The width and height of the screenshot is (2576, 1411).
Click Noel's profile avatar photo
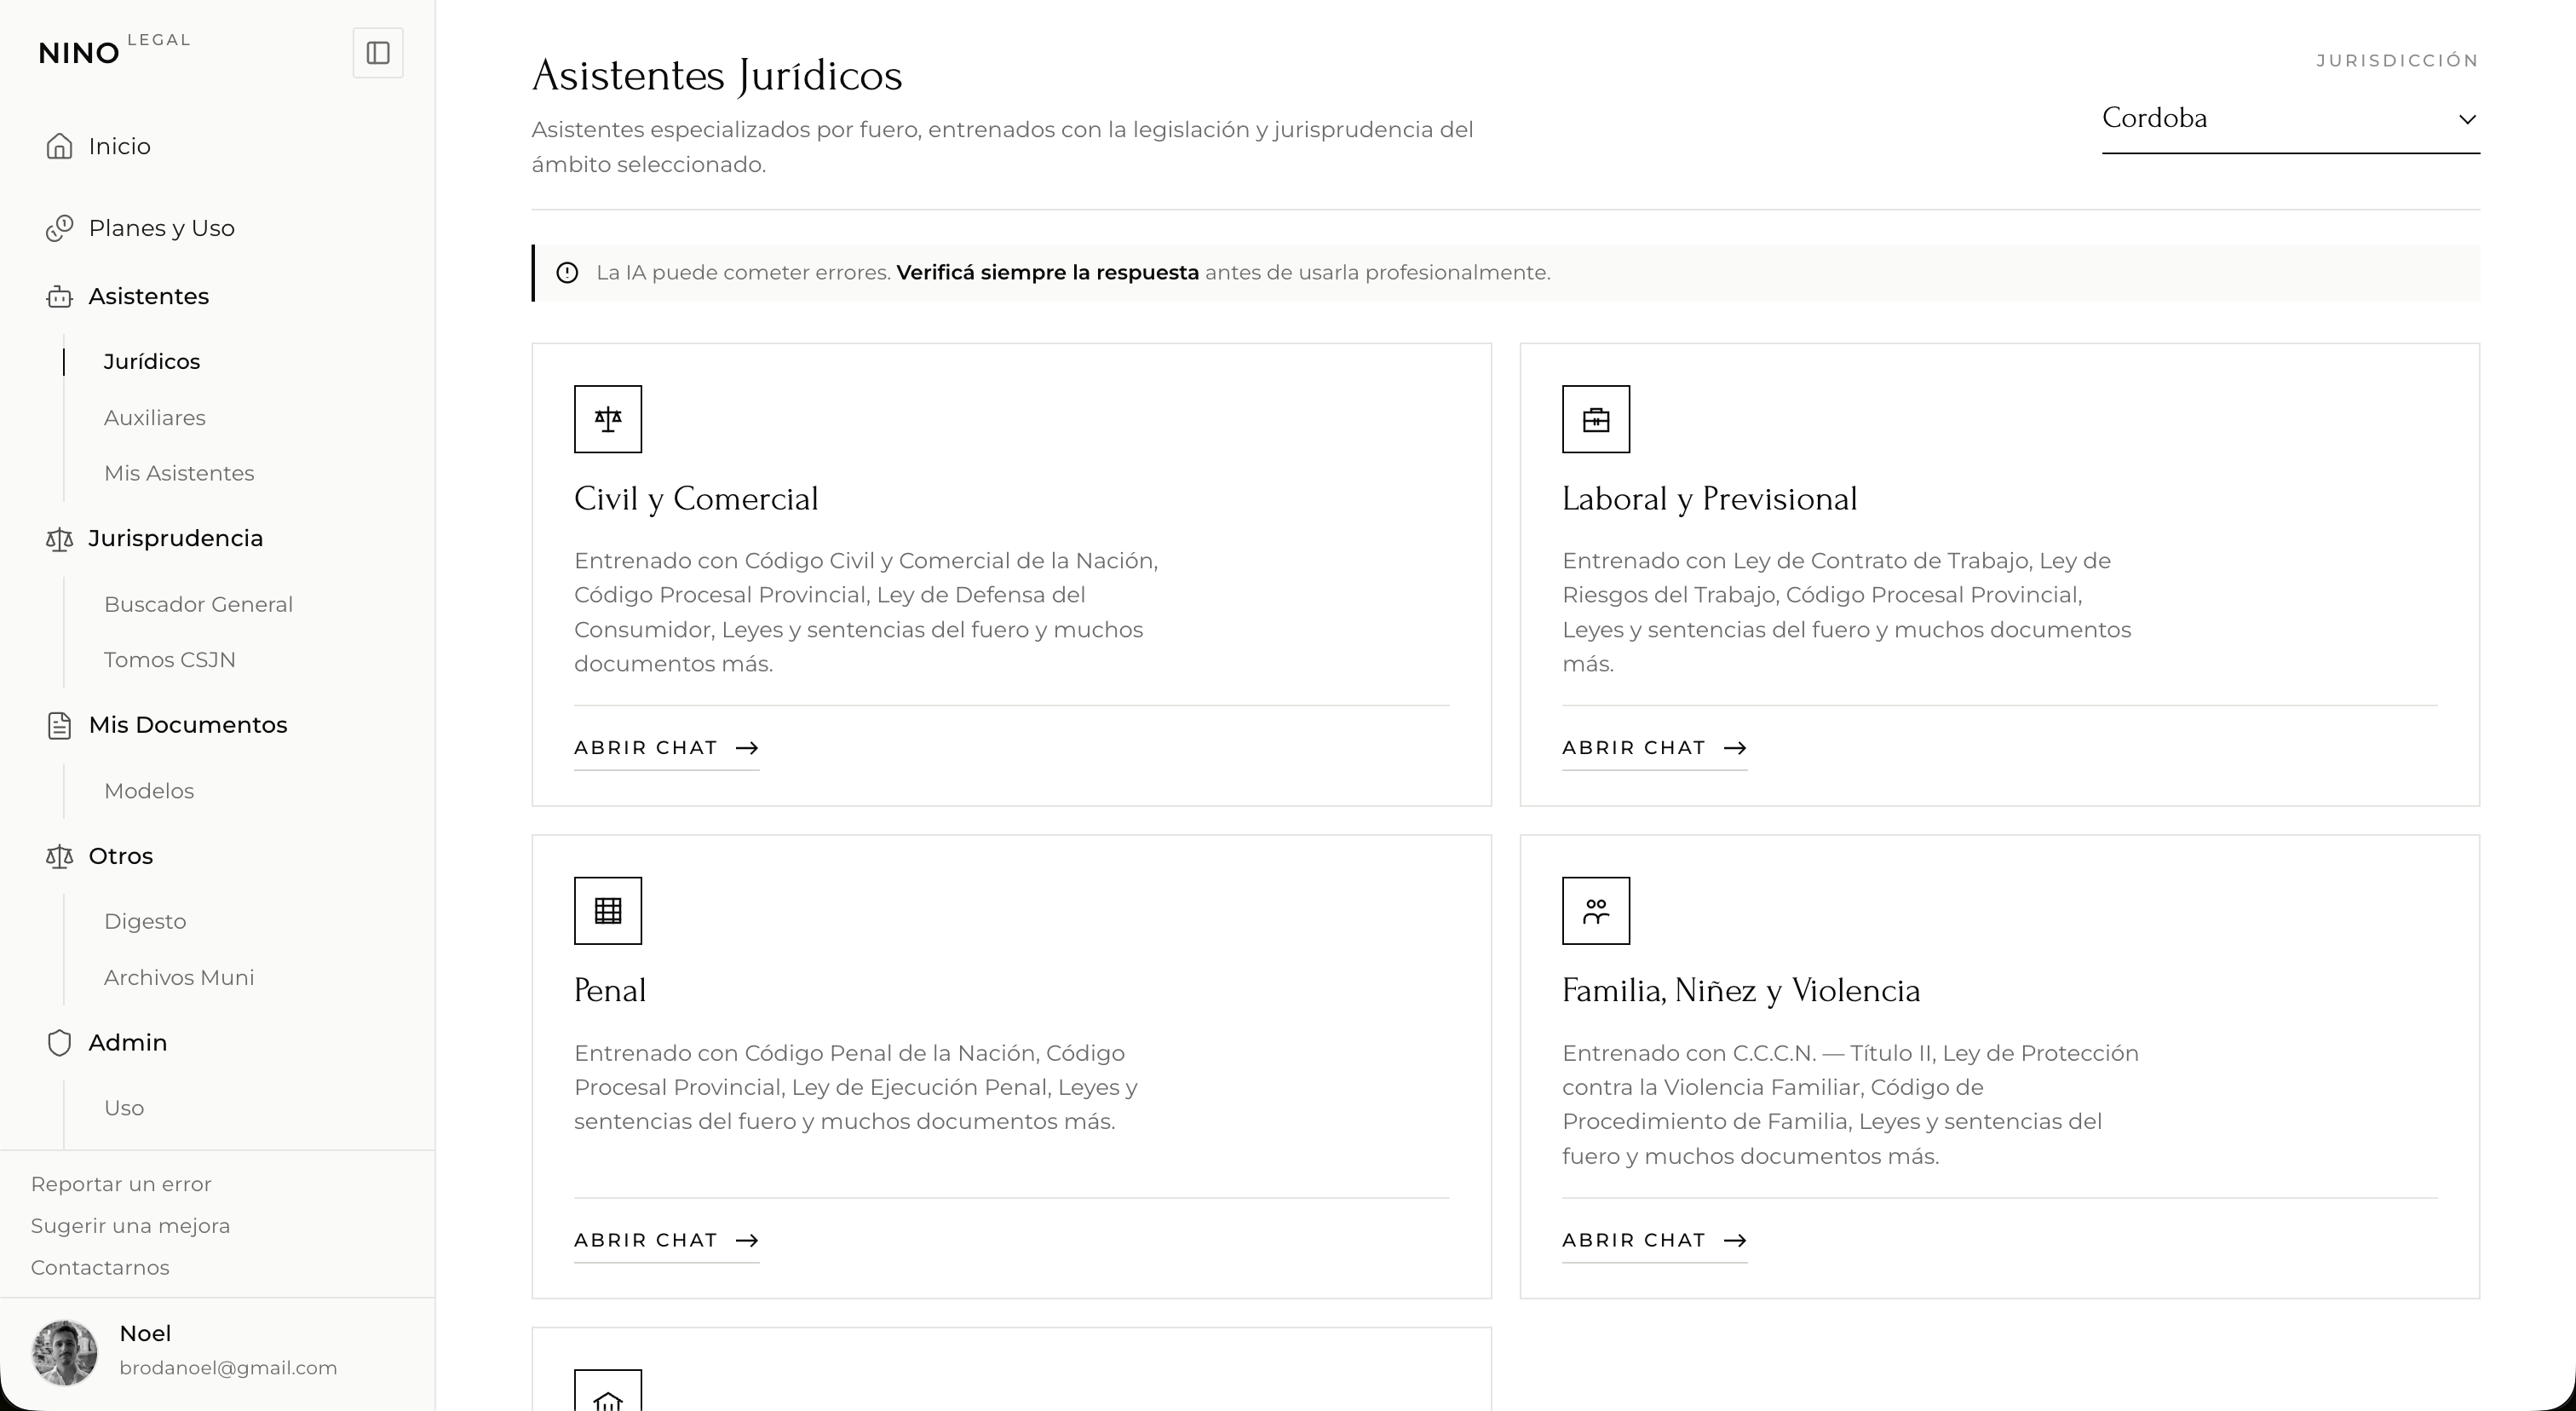tap(65, 1352)
